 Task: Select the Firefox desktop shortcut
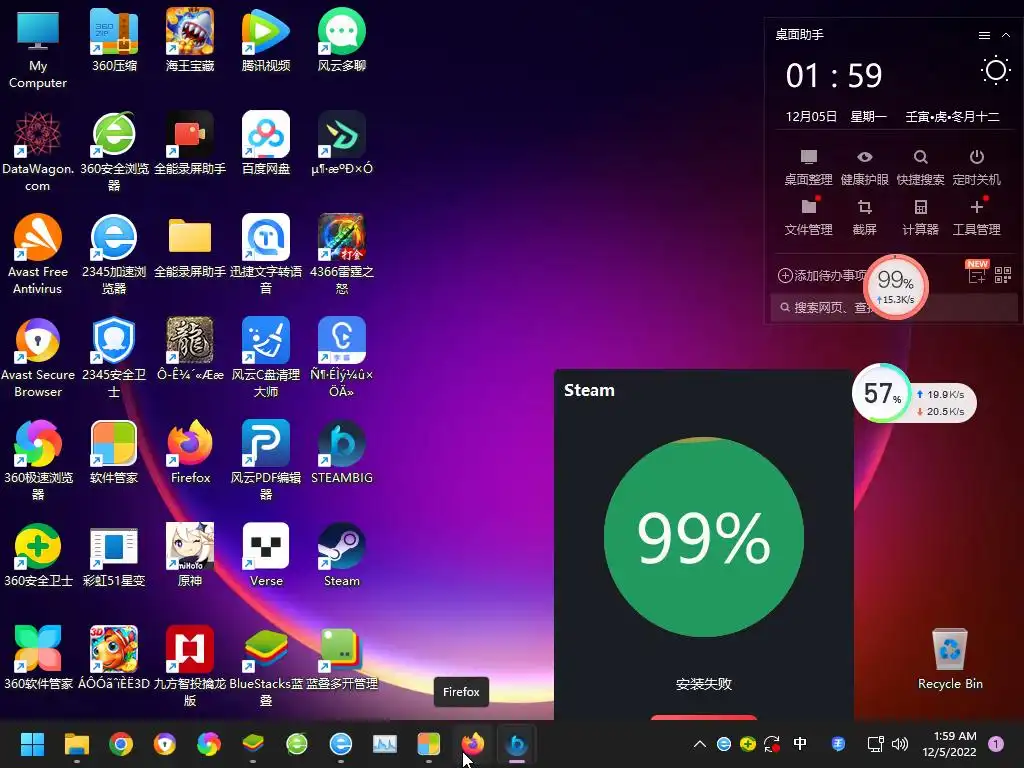tap(190, 453)
